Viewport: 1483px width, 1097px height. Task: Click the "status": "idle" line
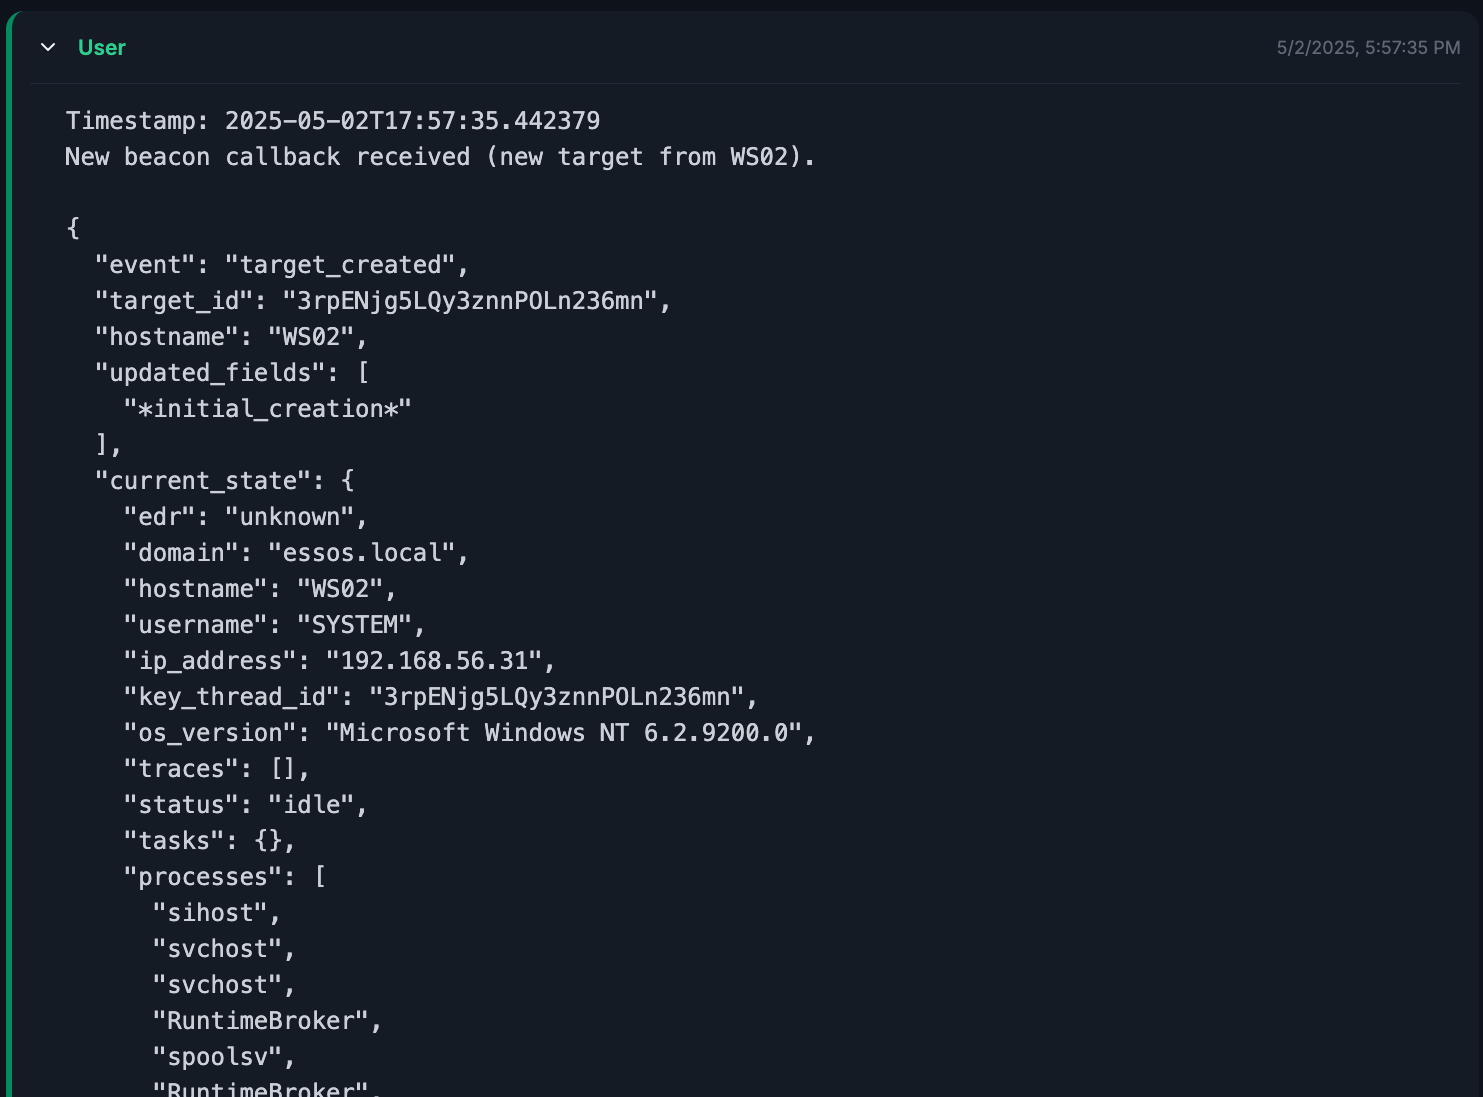coord(245,805)
